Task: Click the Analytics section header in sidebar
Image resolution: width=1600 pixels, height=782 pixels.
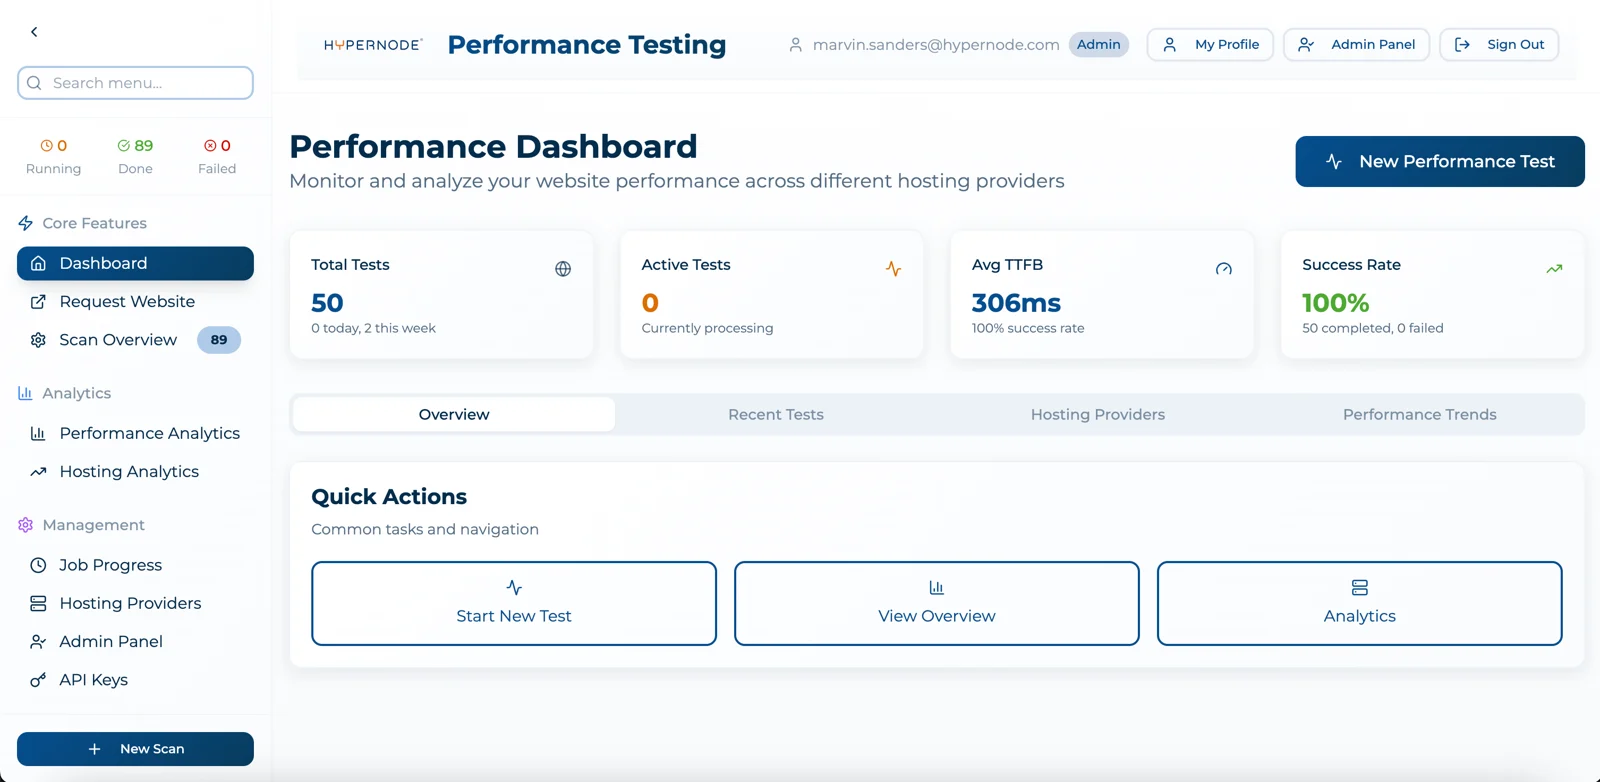Action: (x=77, y=394)
